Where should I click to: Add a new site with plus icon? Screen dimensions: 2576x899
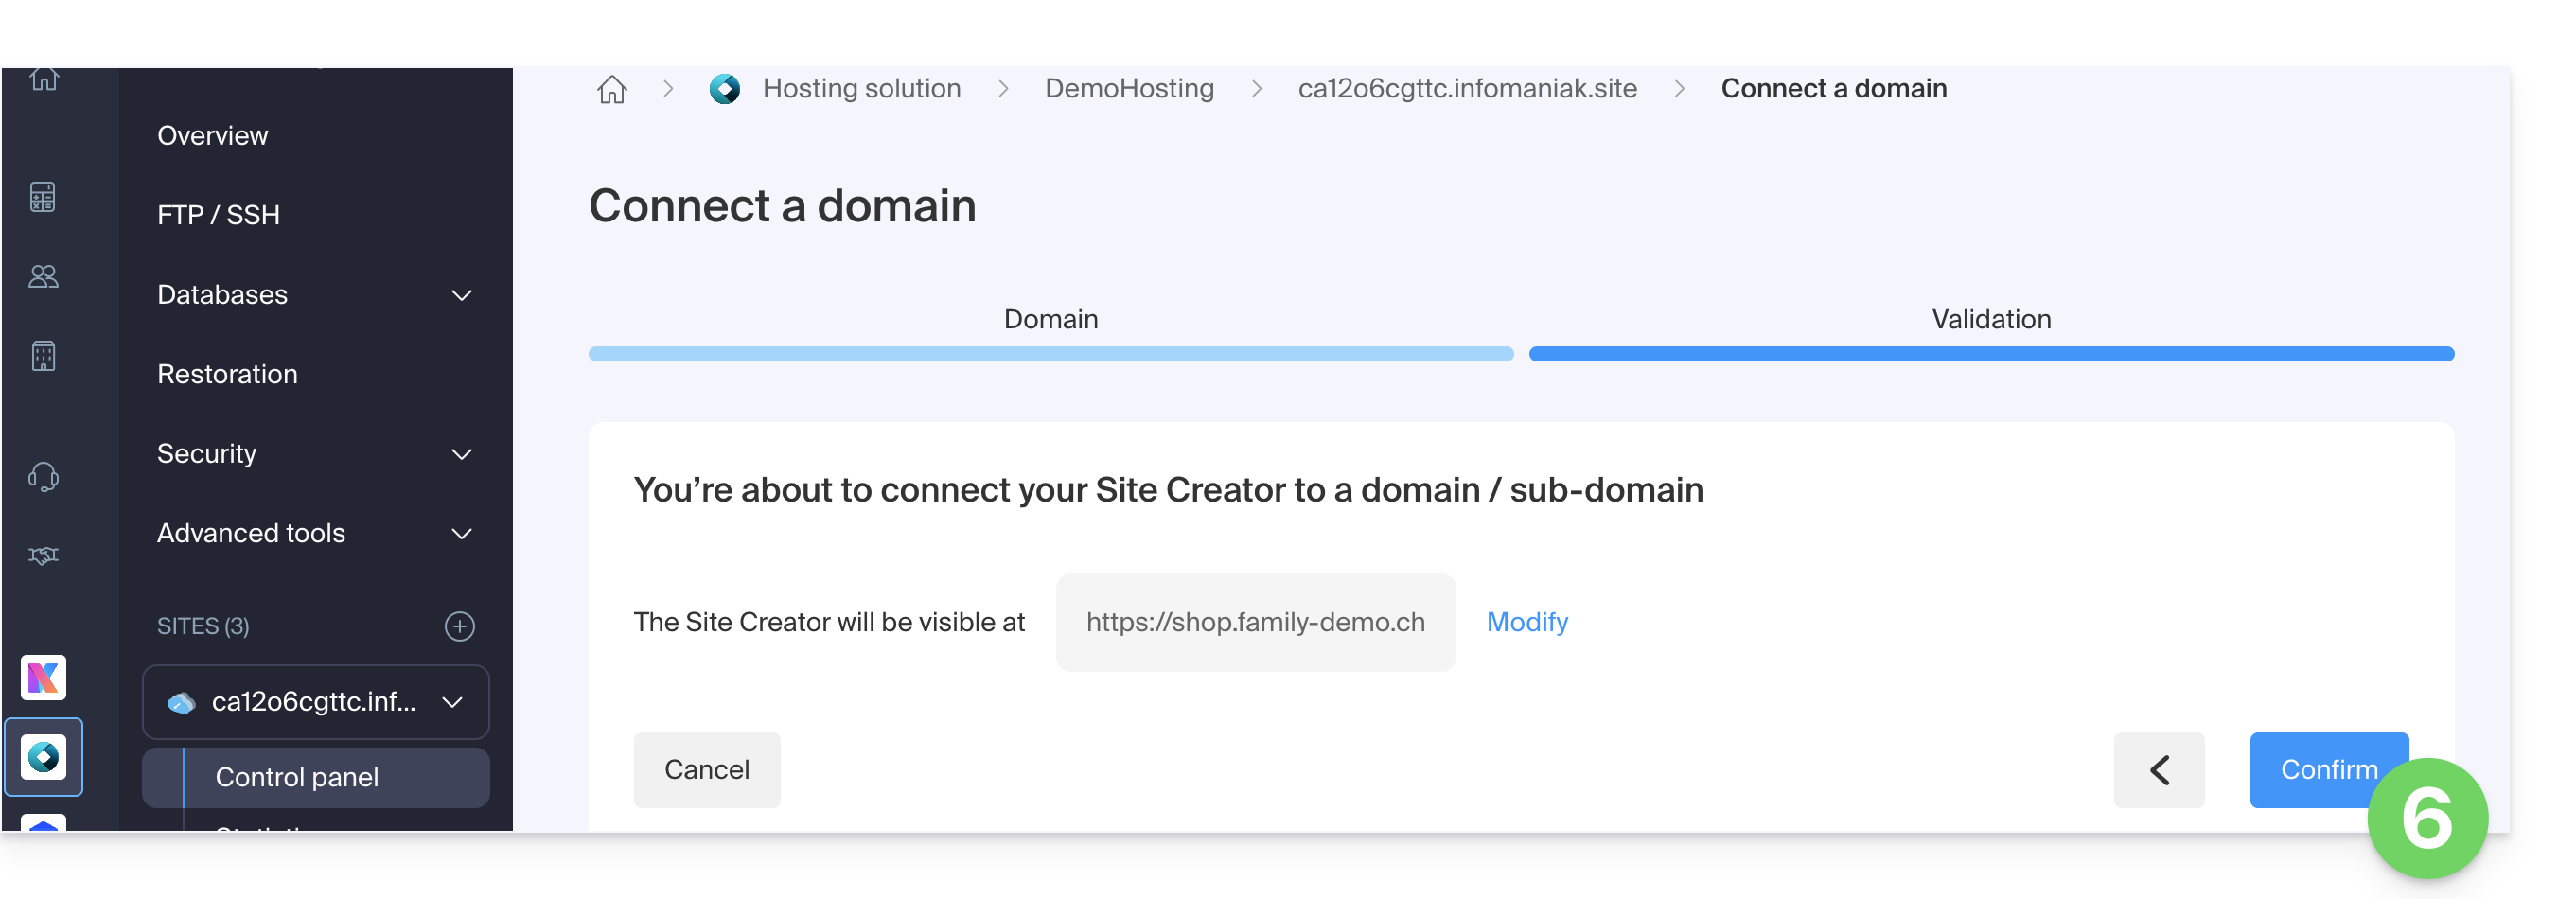tap(459, 626)
